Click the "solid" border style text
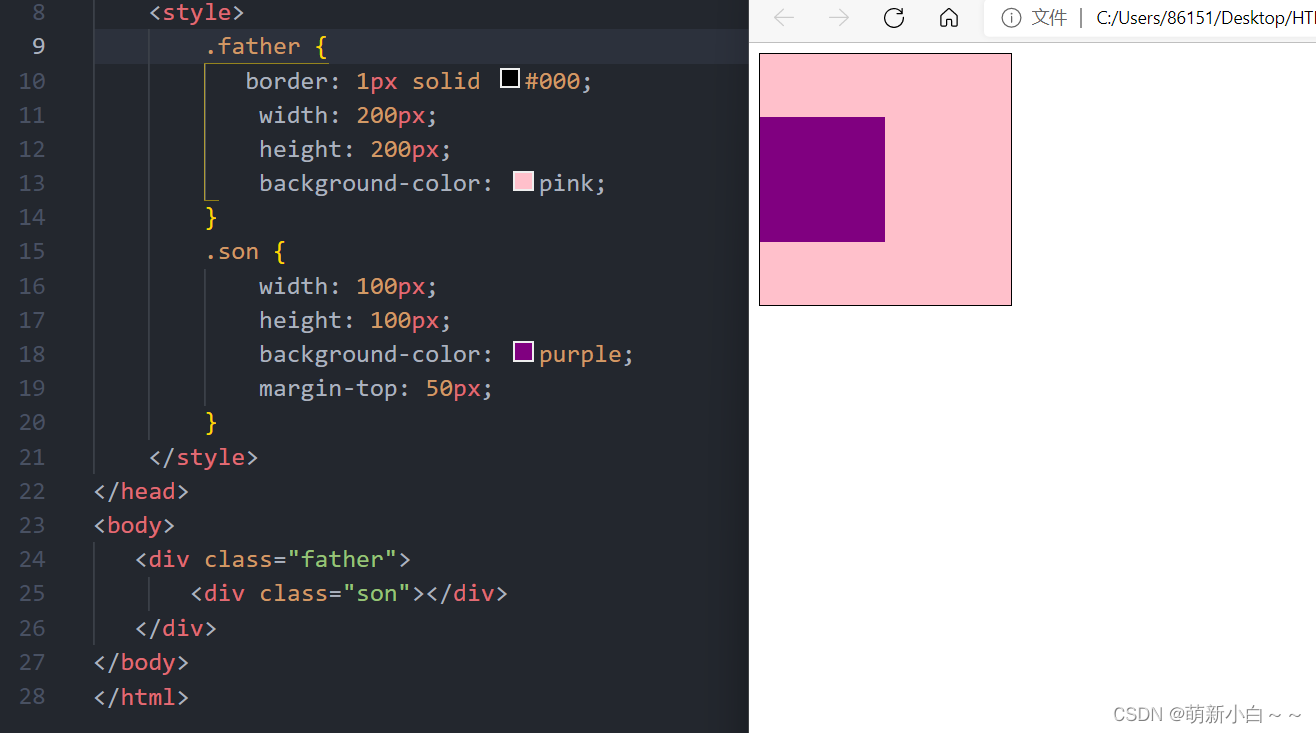 (x=446, y=81)
